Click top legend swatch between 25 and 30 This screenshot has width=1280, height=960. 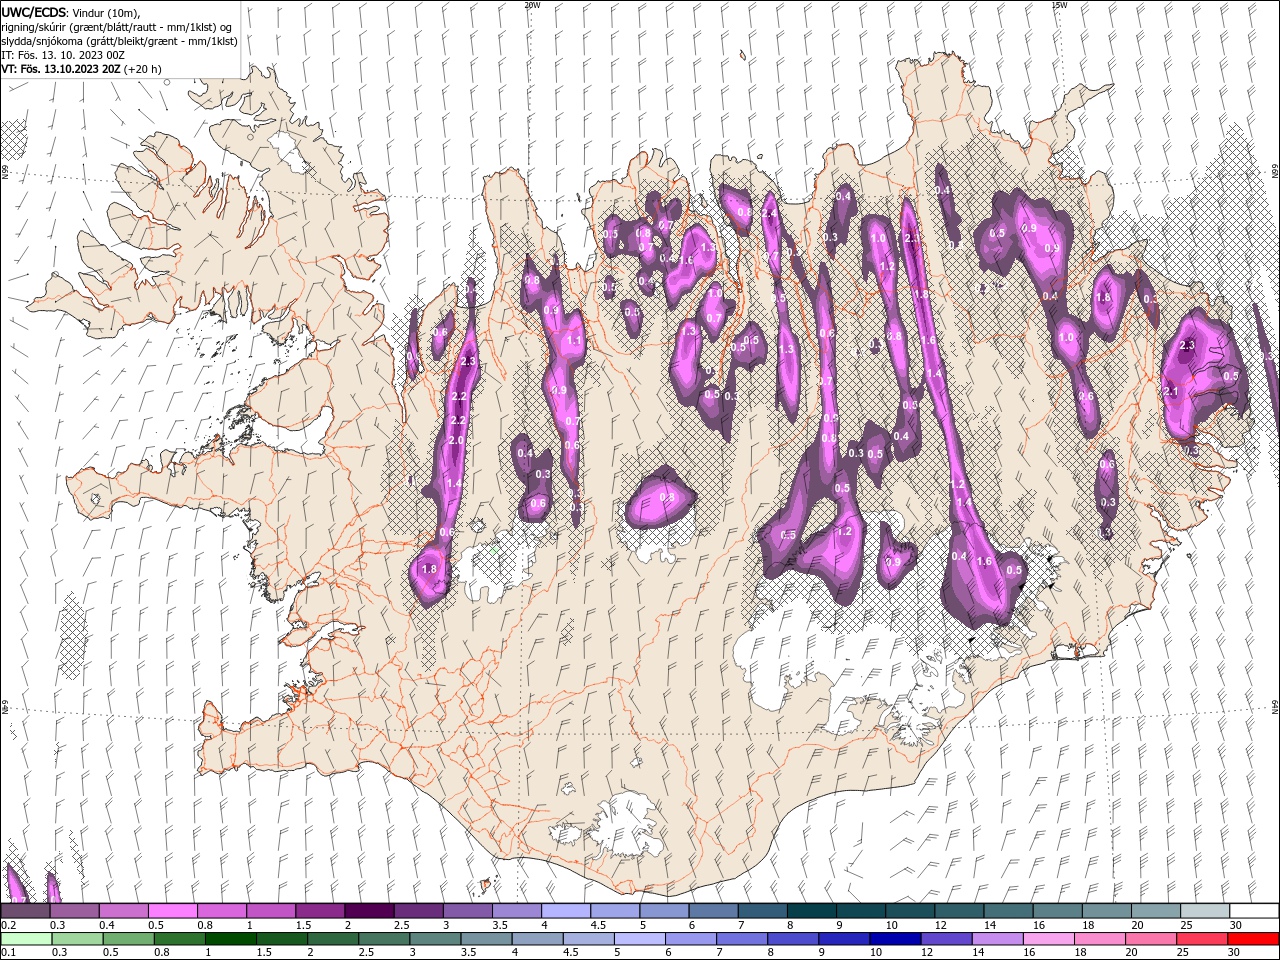(x=1206, y=911)
